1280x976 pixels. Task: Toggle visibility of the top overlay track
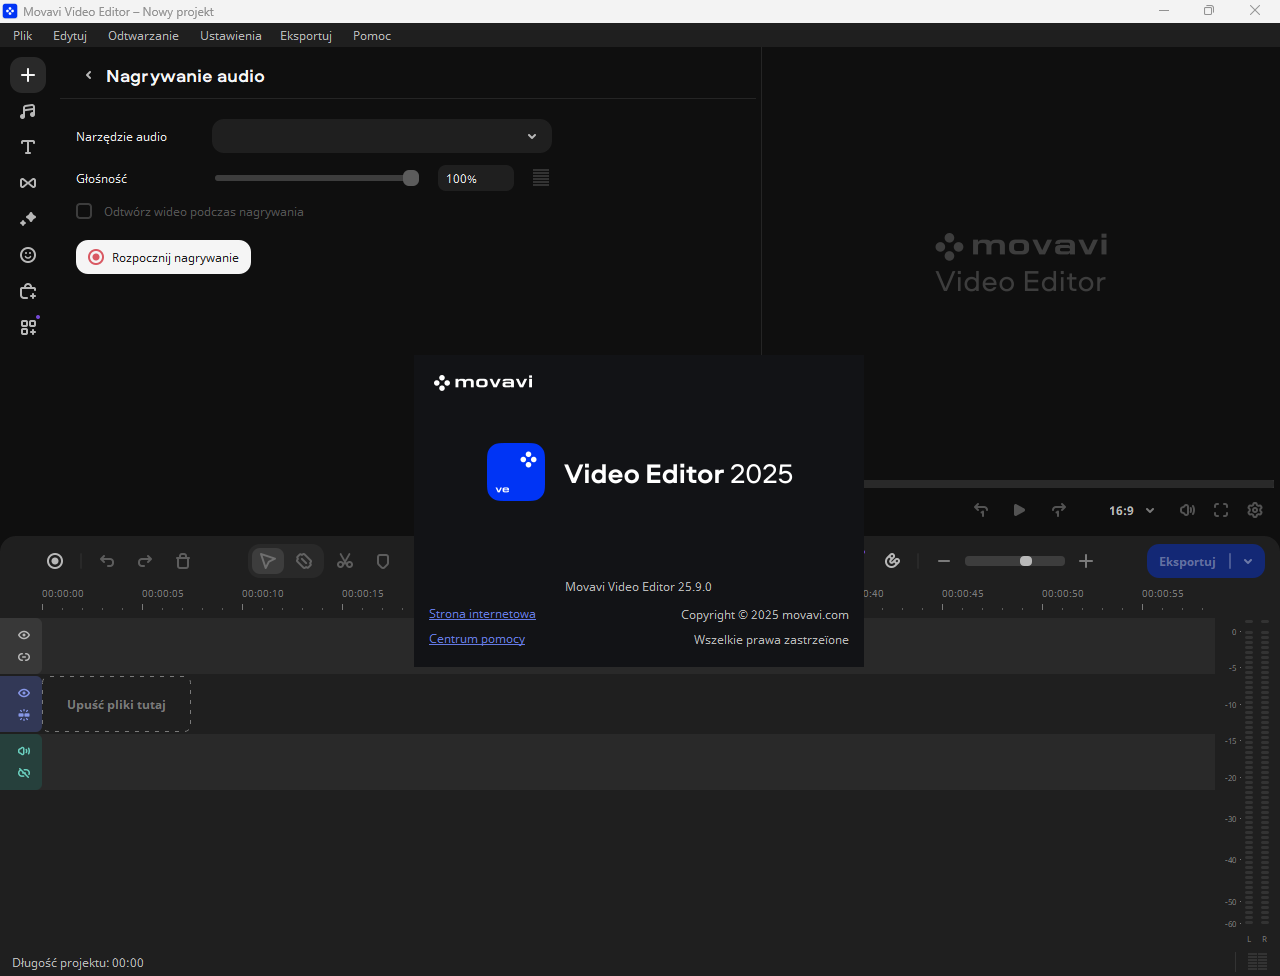pos(24,635)
